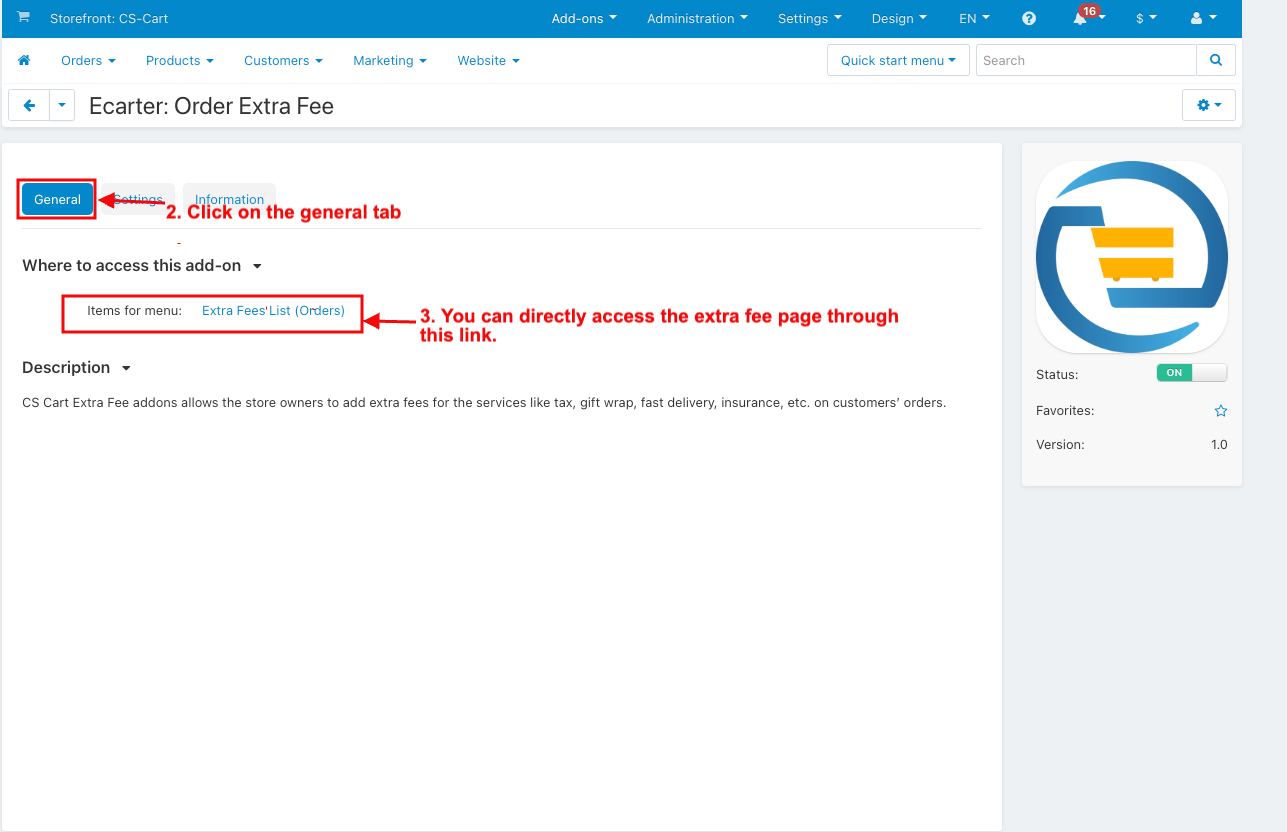1287x832 pixels.
Task: Click the search magnifier button
Action: click(x=1216, y=60)
